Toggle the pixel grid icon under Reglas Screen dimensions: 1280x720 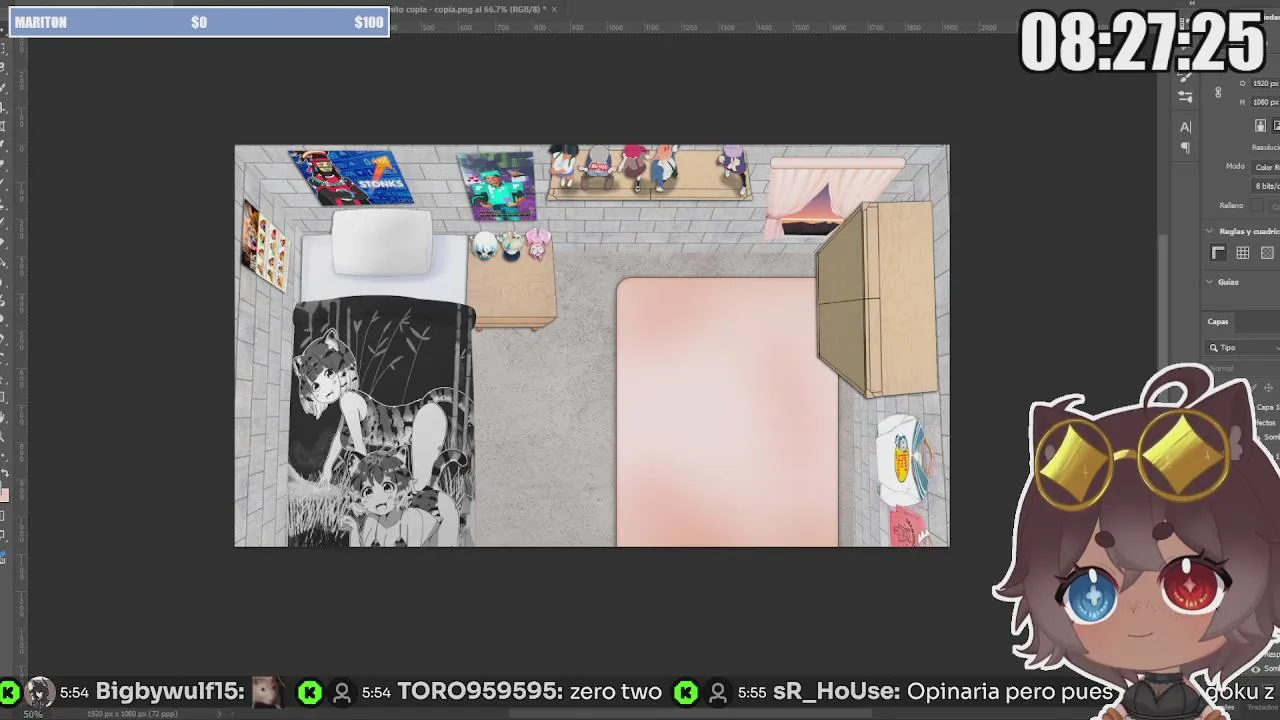(1267, 253)
